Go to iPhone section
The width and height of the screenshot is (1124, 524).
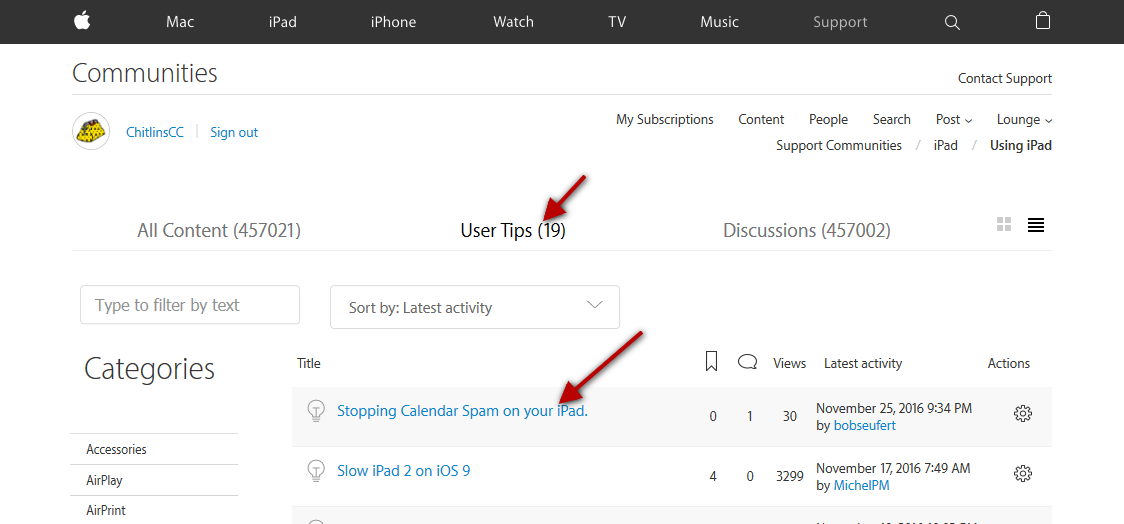pos(394,22)
